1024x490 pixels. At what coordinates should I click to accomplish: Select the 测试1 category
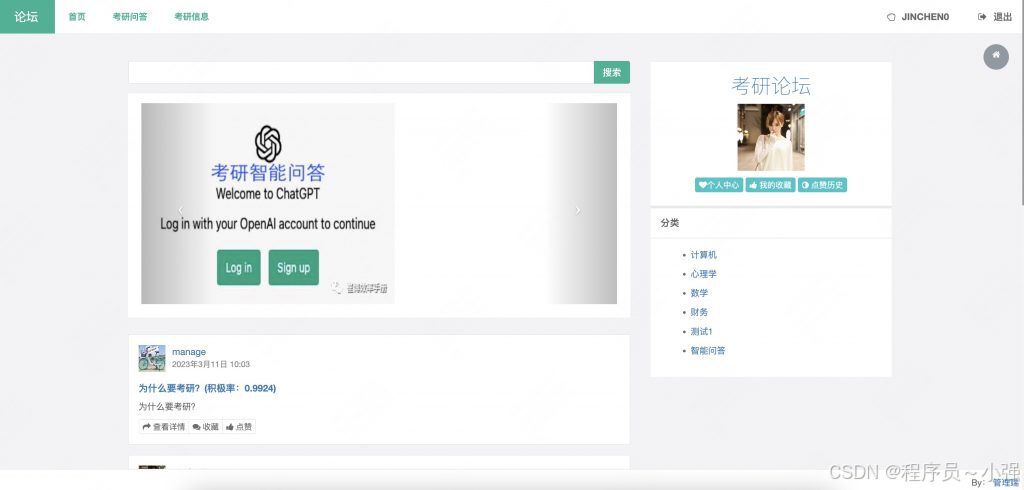click(x=701, y=331)
